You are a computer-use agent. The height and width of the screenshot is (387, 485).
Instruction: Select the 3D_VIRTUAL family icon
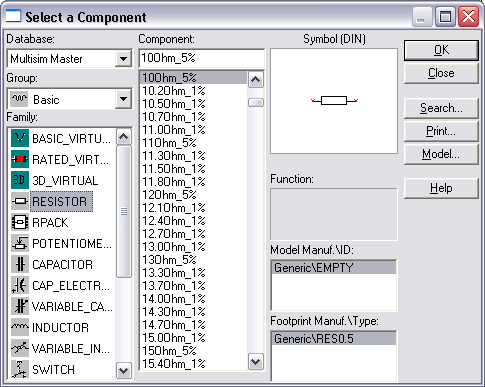coord(20,180)
